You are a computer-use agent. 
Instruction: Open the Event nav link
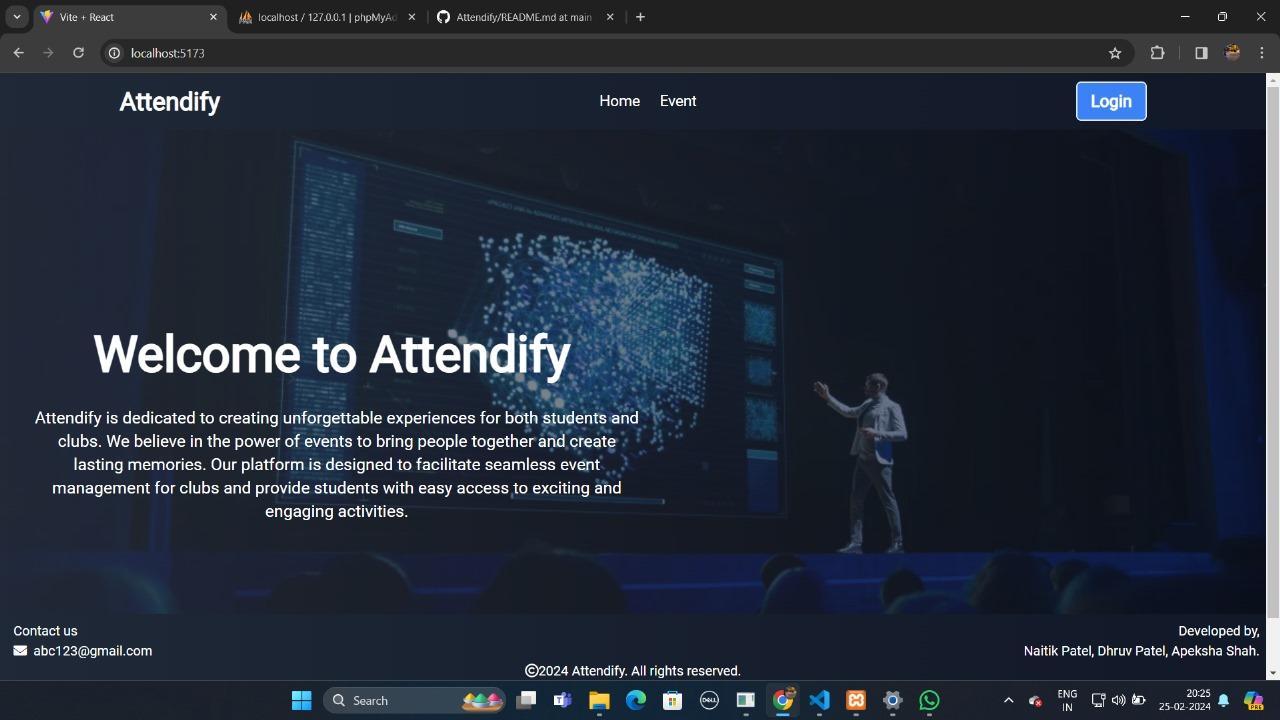(x=678, y=101)
